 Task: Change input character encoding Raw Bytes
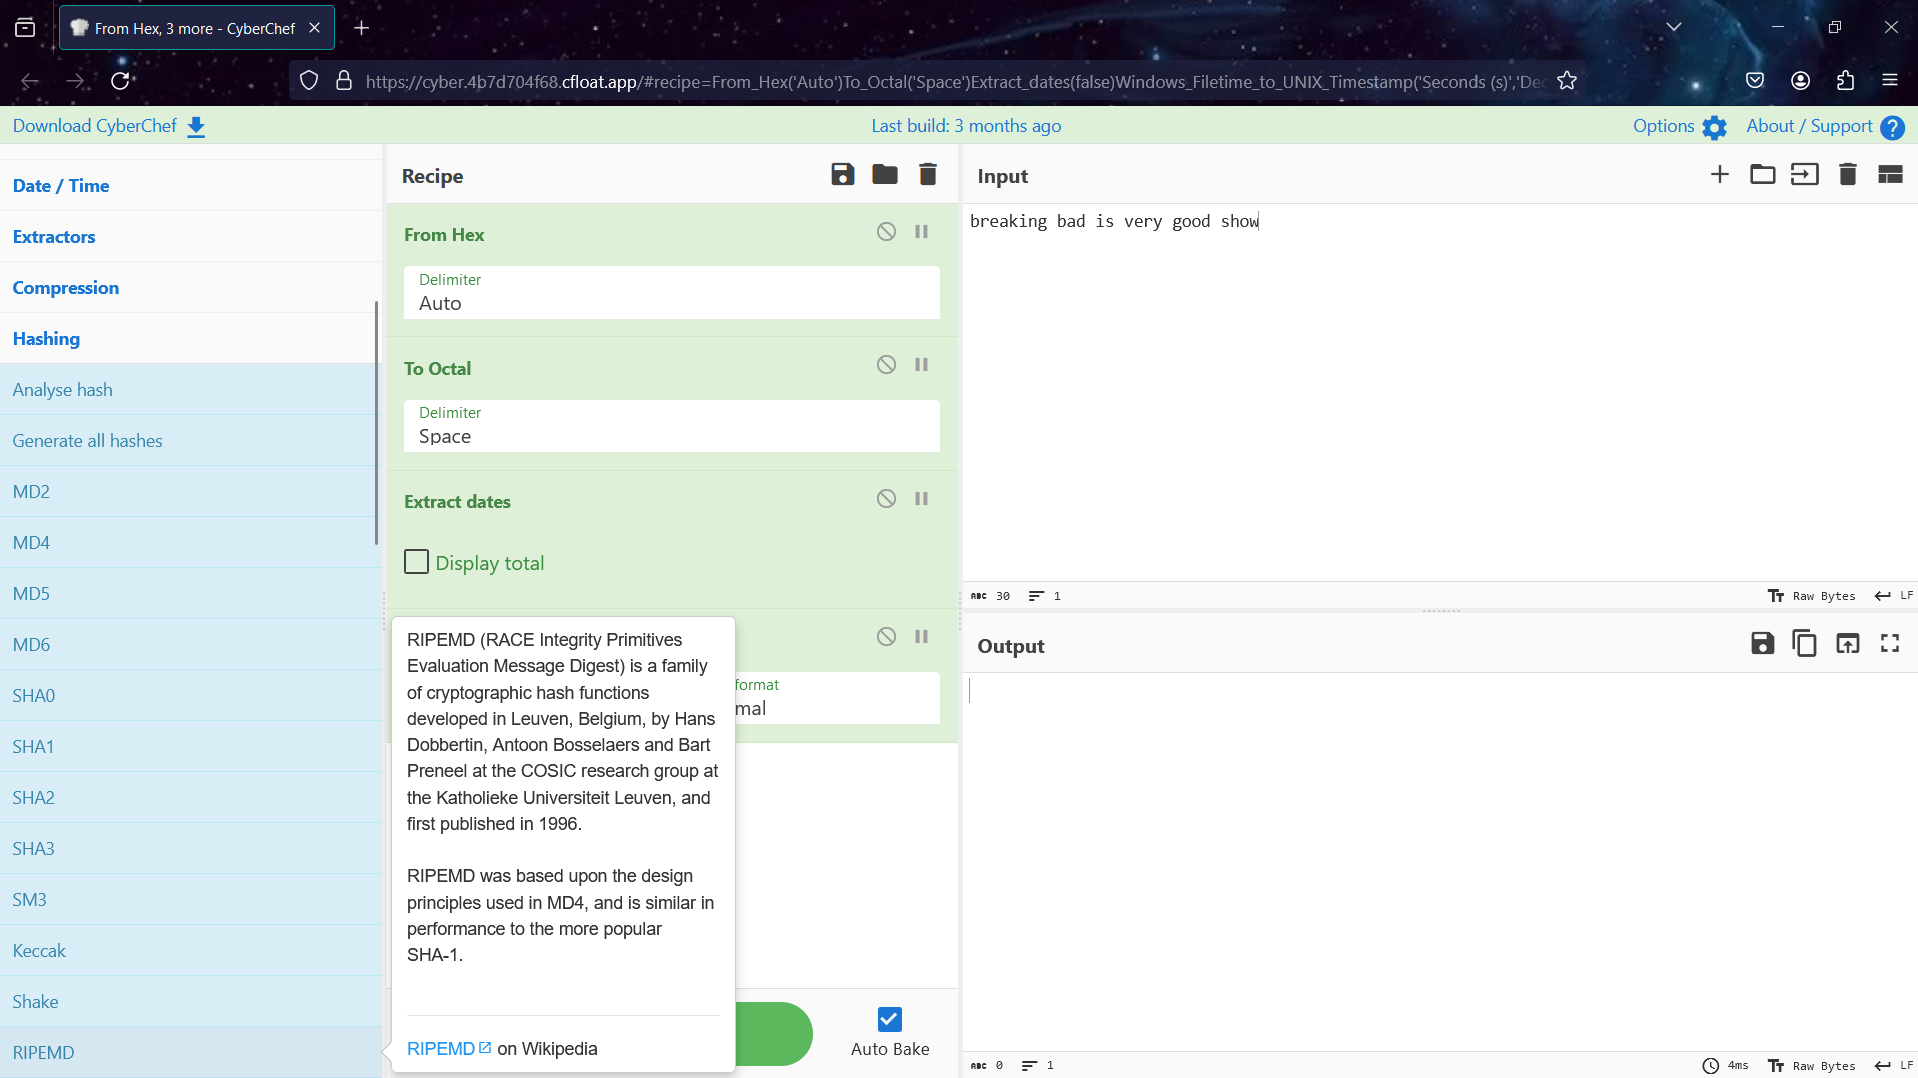(x=1812, y=596)
